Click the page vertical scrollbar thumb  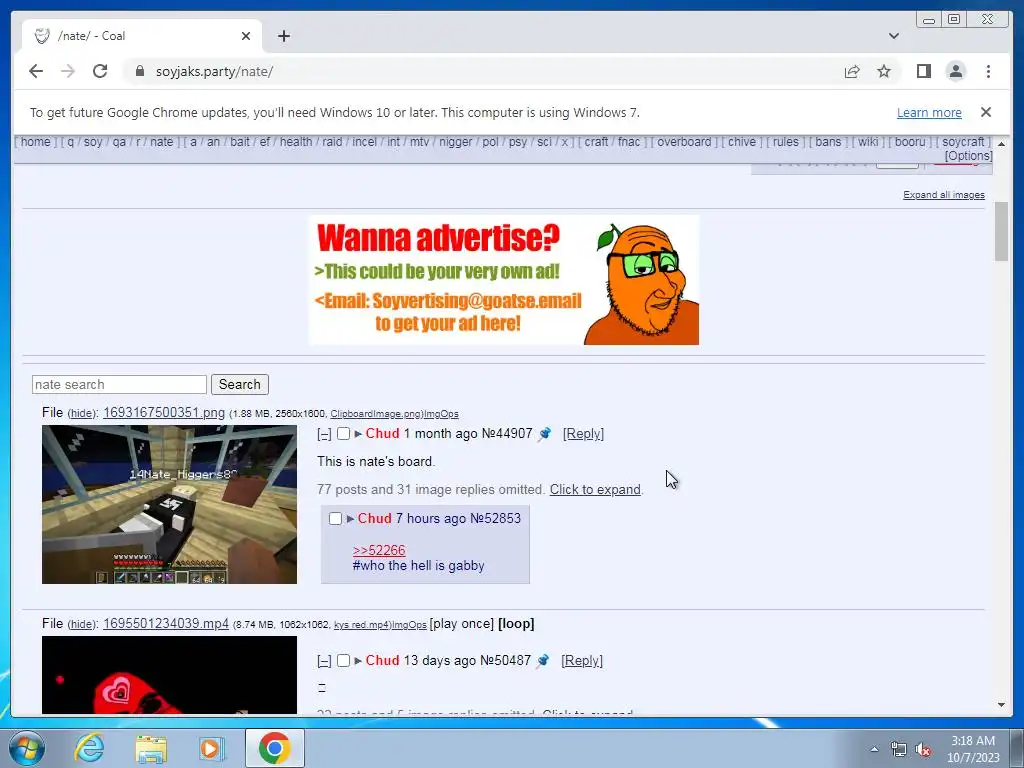click(1001, 231)
